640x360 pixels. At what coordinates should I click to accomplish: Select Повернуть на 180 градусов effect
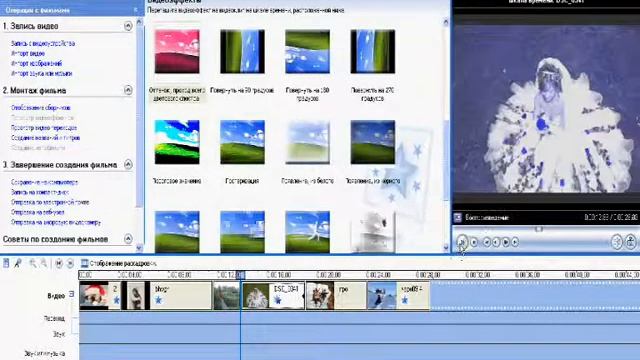(307, 51)
